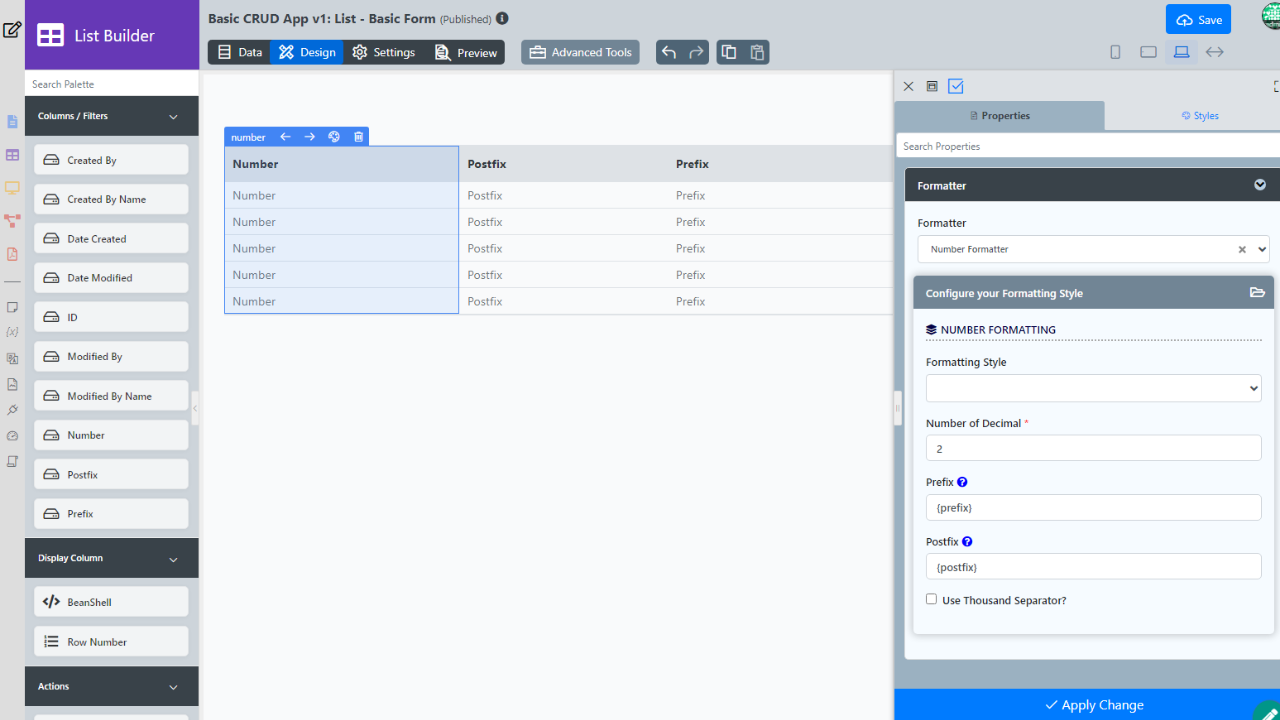
Task: Click the Number of Decimal input field
Action: [1093, 448]
